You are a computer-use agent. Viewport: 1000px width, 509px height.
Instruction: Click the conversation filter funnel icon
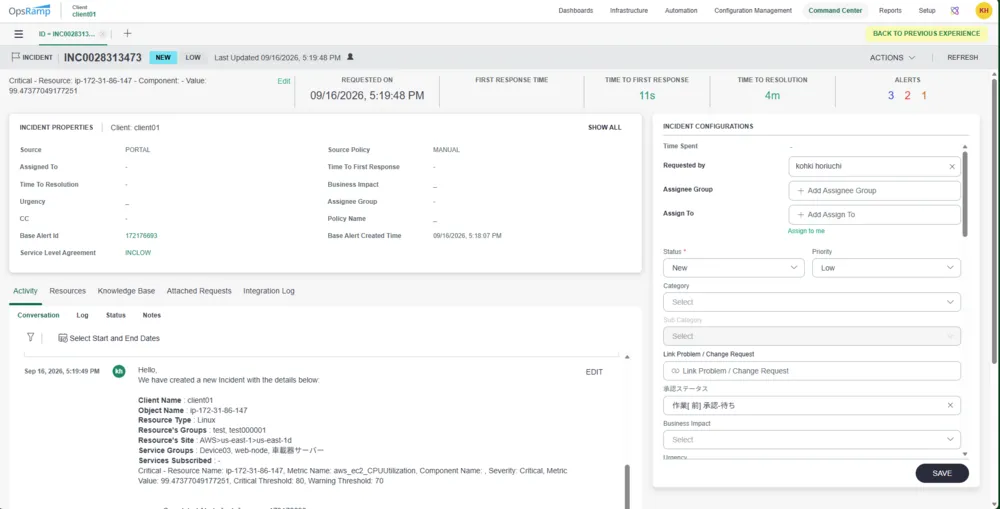point(30,337)
